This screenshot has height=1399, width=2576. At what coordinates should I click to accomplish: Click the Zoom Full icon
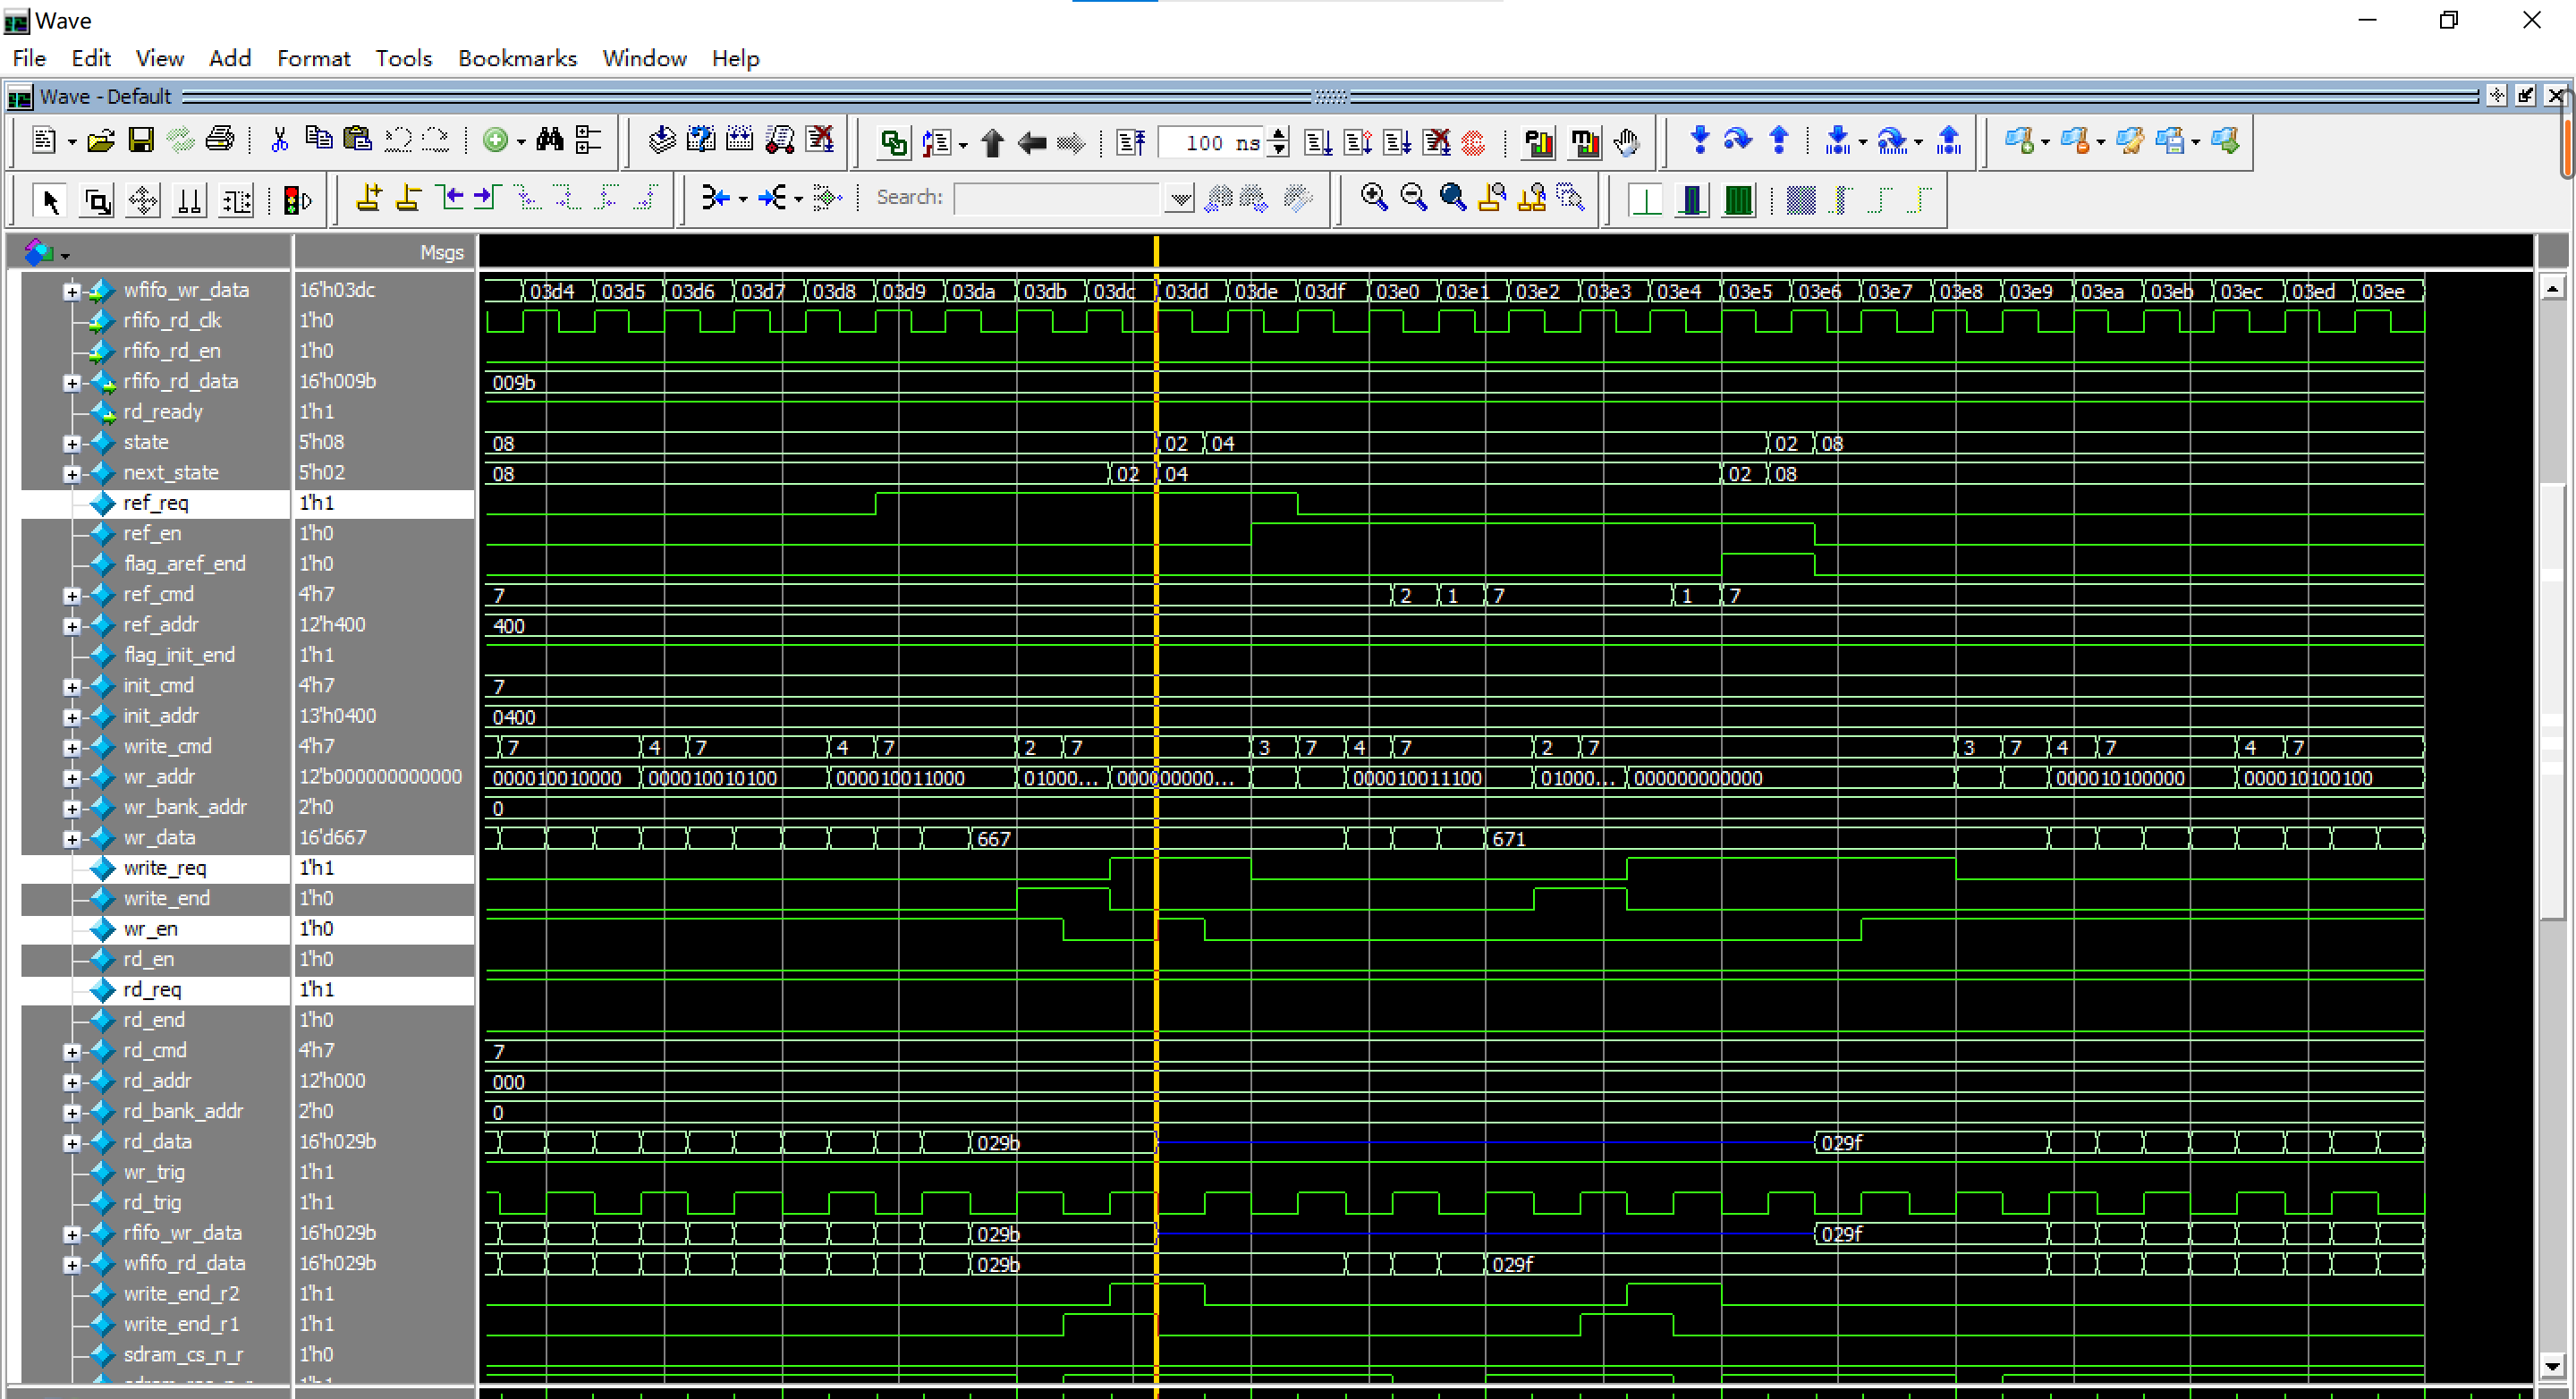pyautogui.click(x=1452, y=198)
